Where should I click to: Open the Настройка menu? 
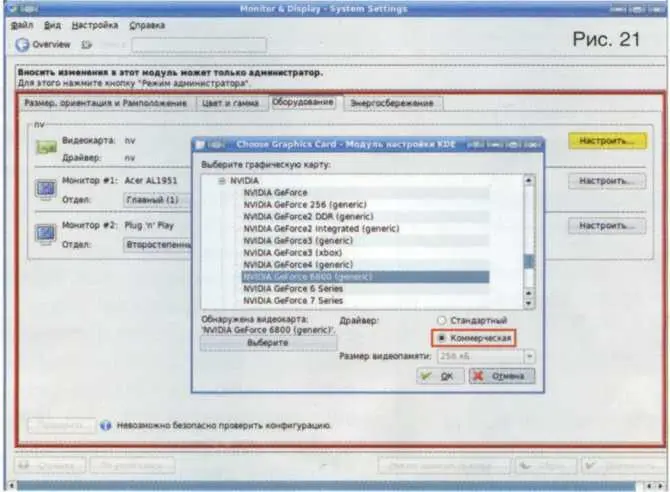[95, 25]
